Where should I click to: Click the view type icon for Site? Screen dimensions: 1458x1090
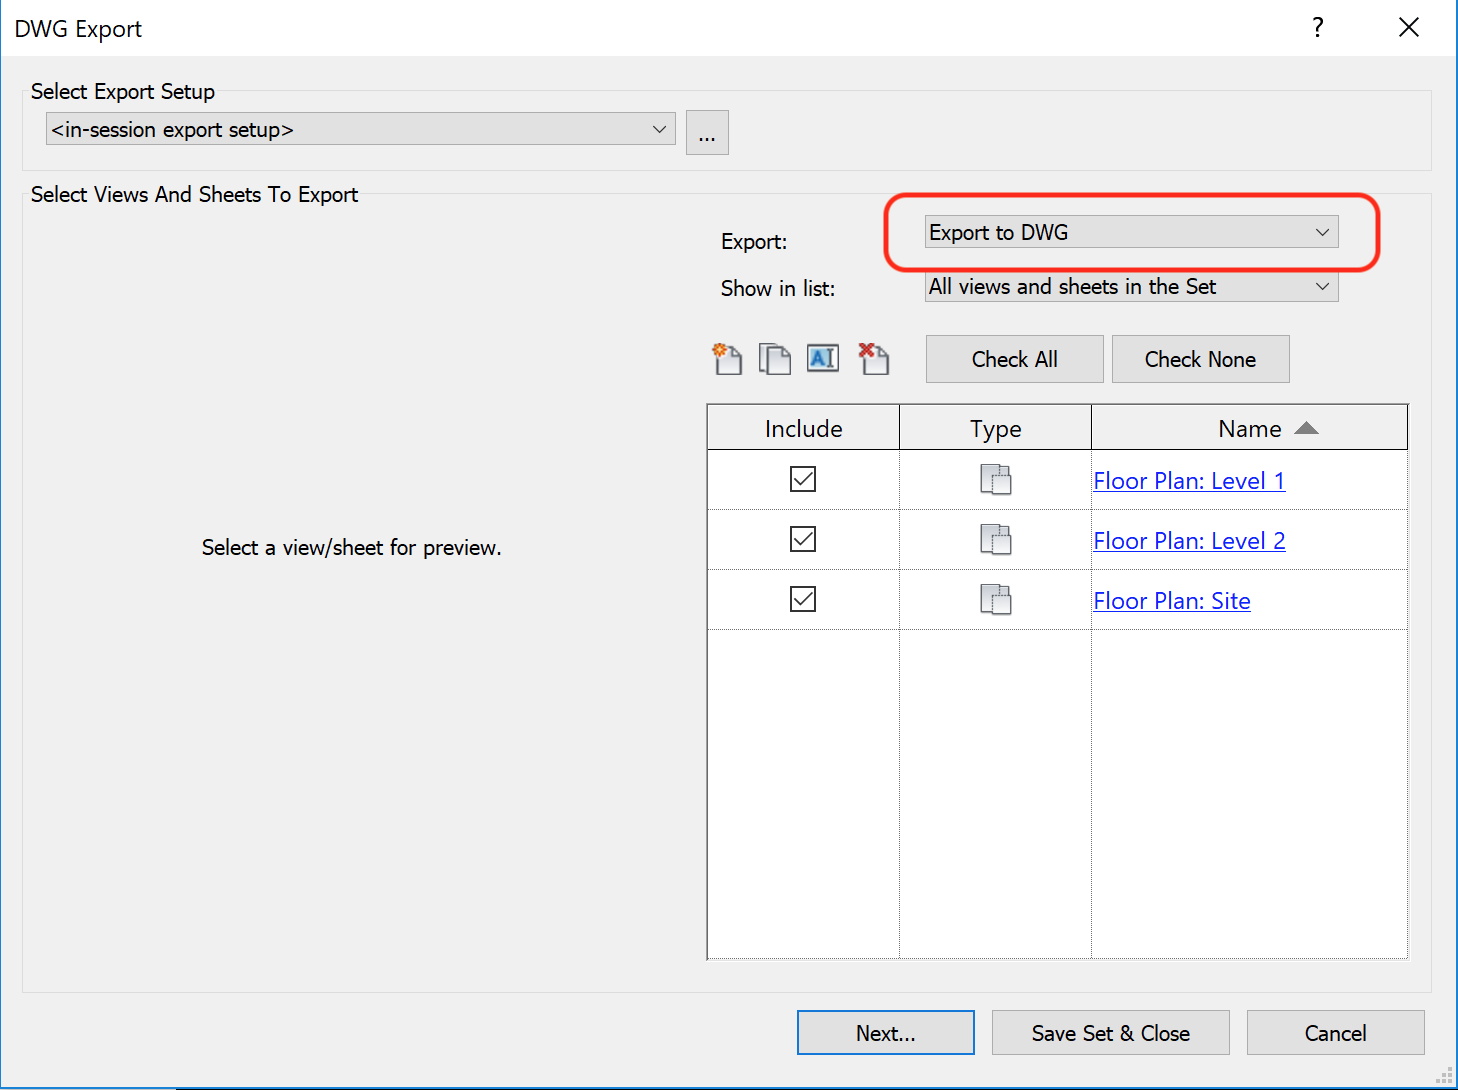click(995, 600)
